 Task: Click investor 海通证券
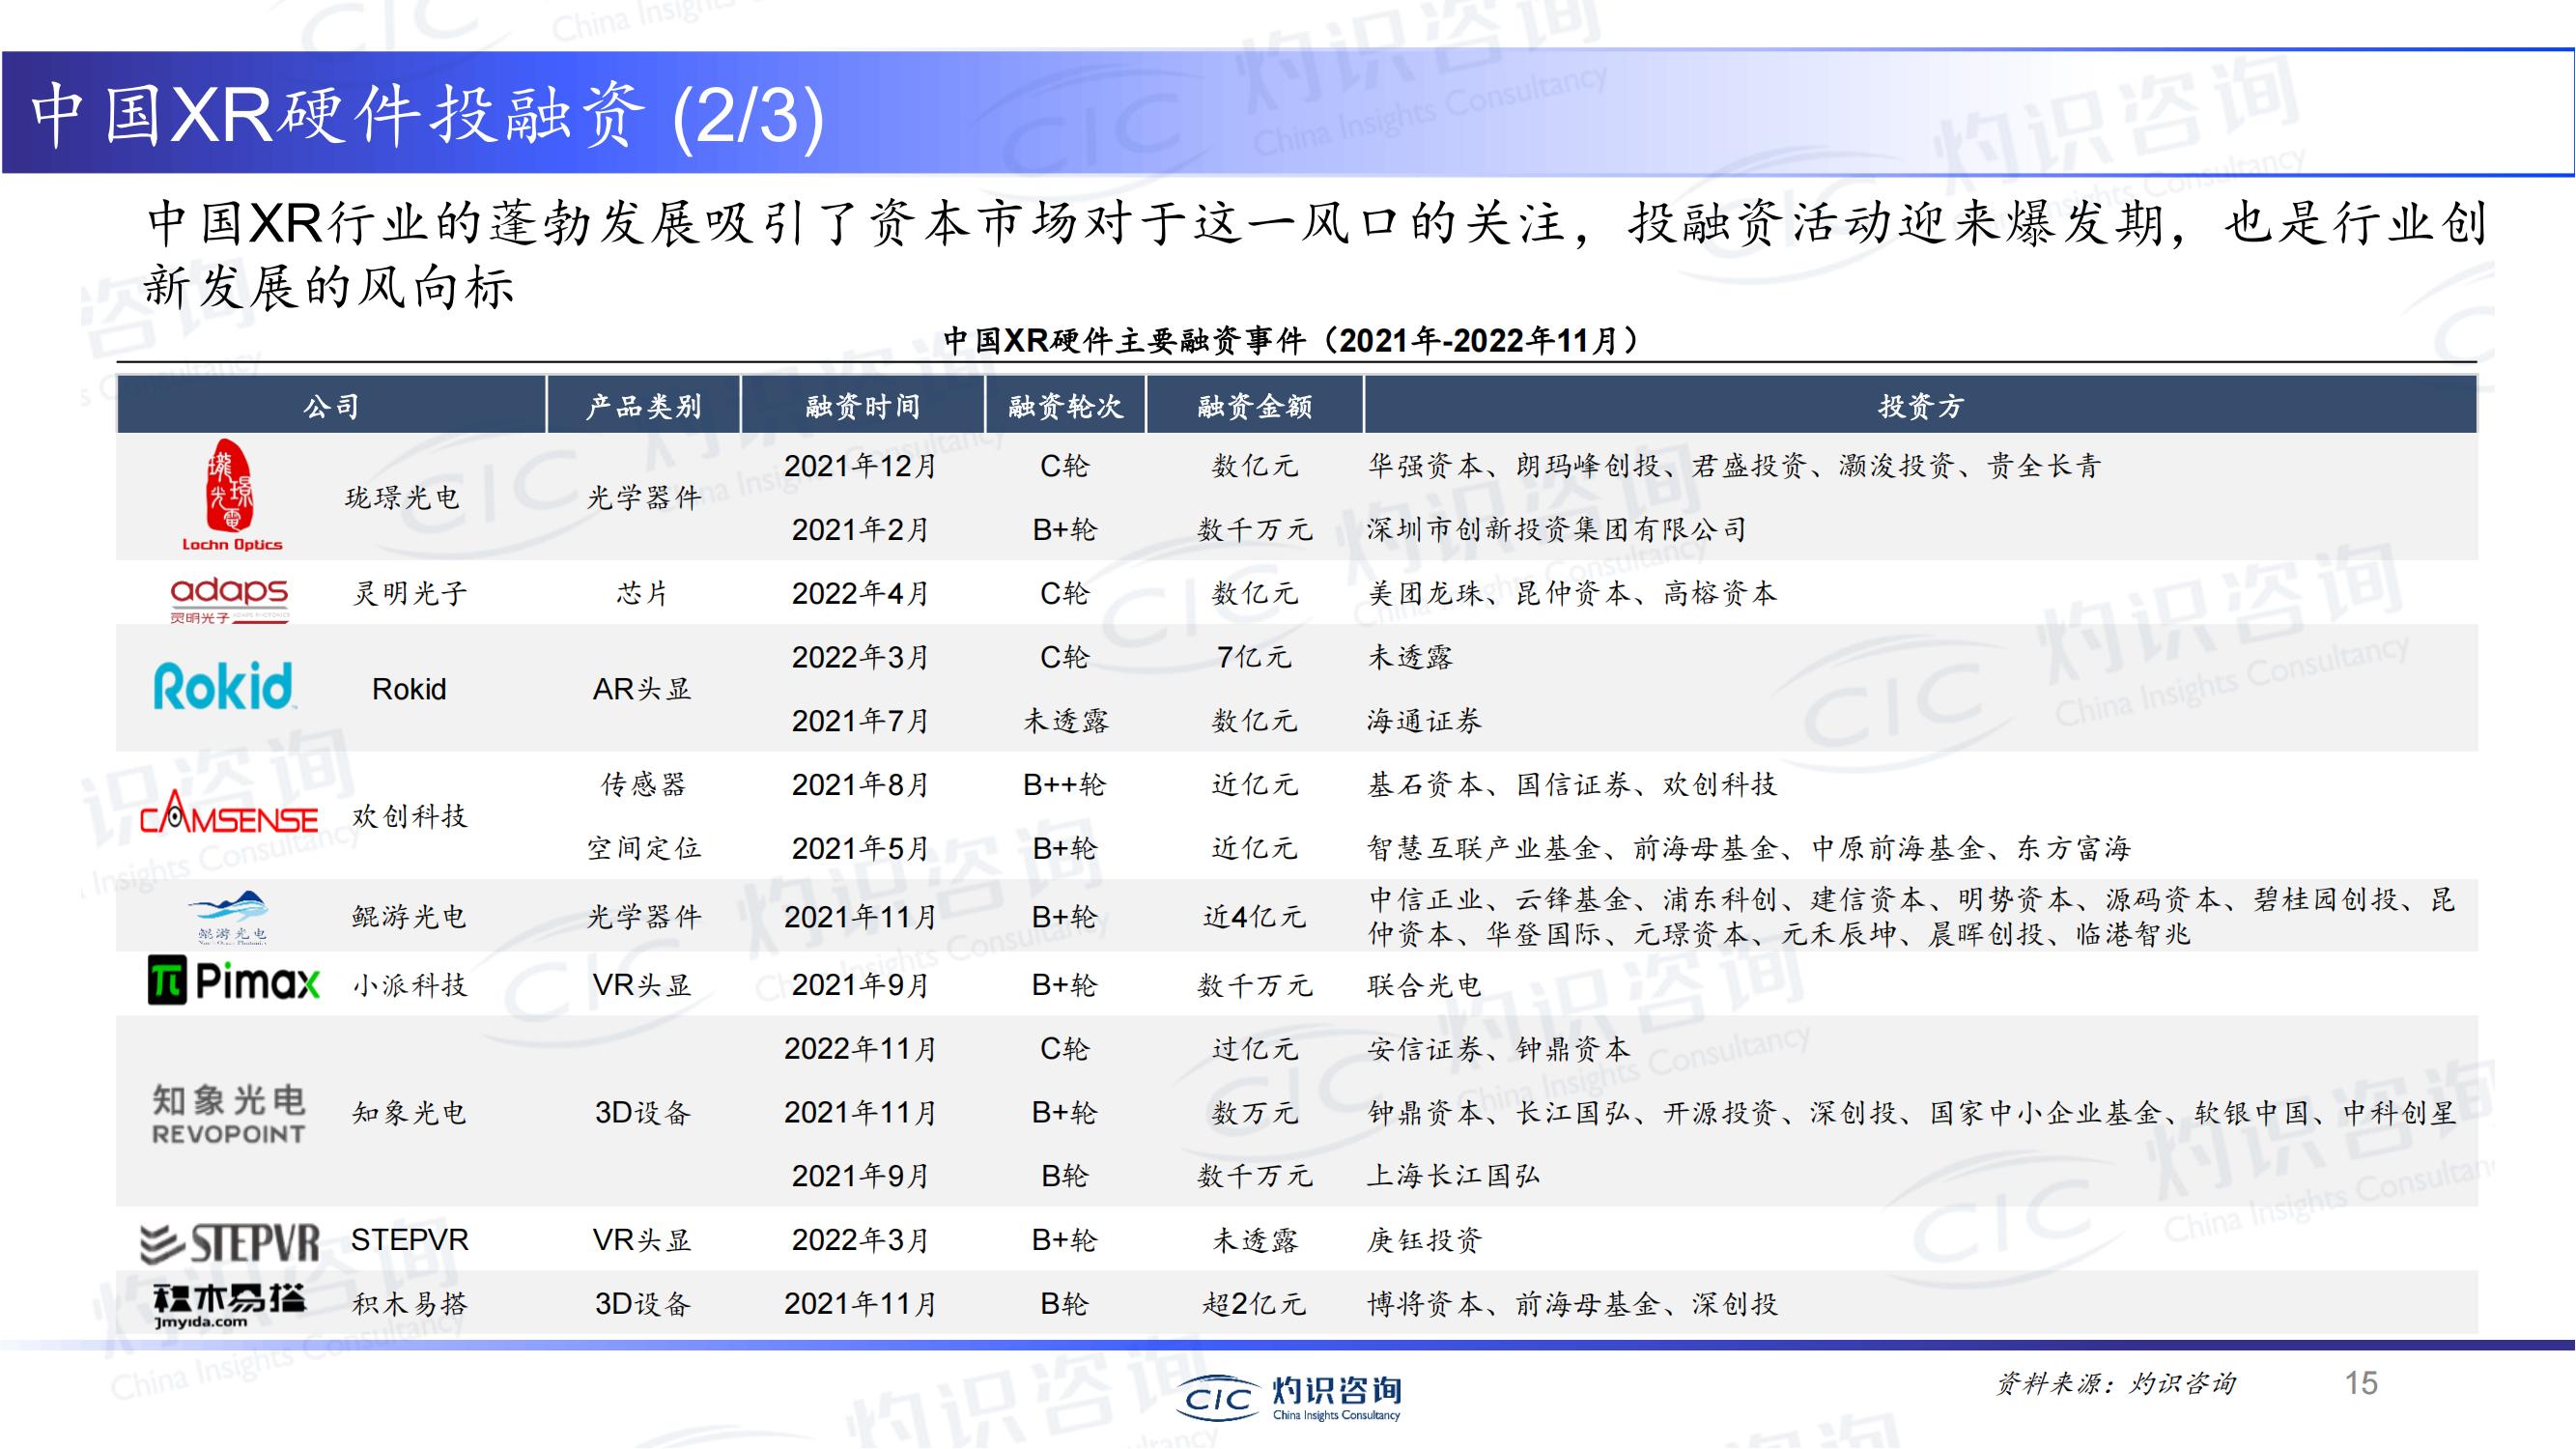[1424, 720]
